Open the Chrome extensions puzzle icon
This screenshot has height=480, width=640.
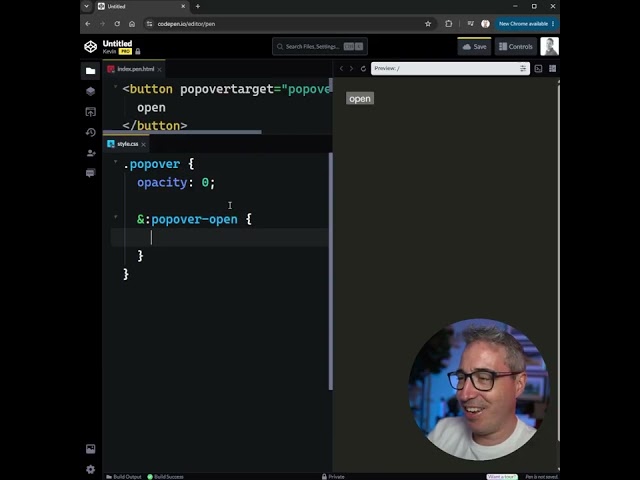coord(449,24)
